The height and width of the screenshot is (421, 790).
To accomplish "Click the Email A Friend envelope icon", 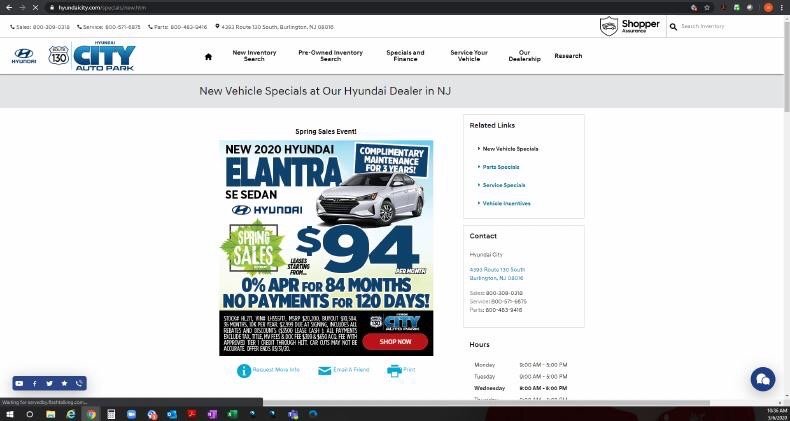I will click(x=324, y=370).
